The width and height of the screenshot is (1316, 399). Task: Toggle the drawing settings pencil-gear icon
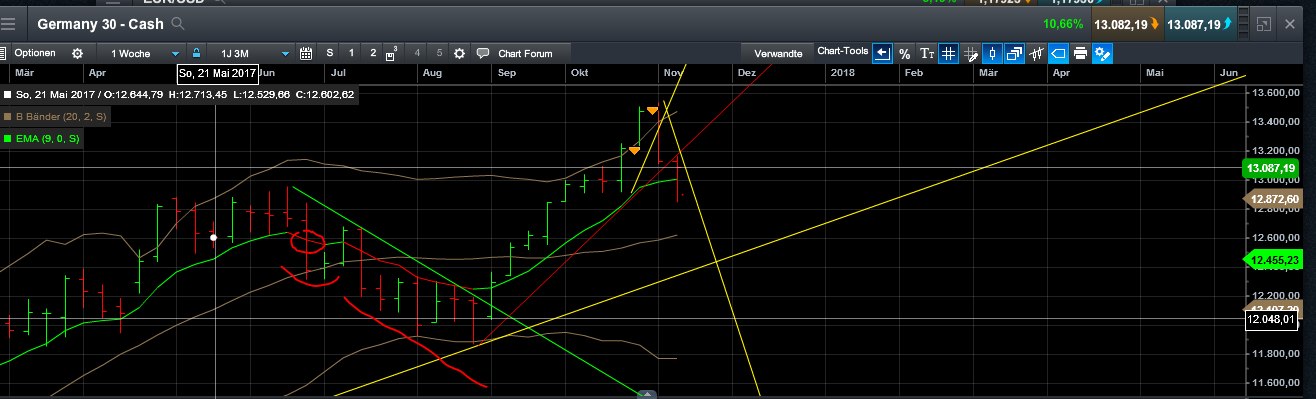1102,53
